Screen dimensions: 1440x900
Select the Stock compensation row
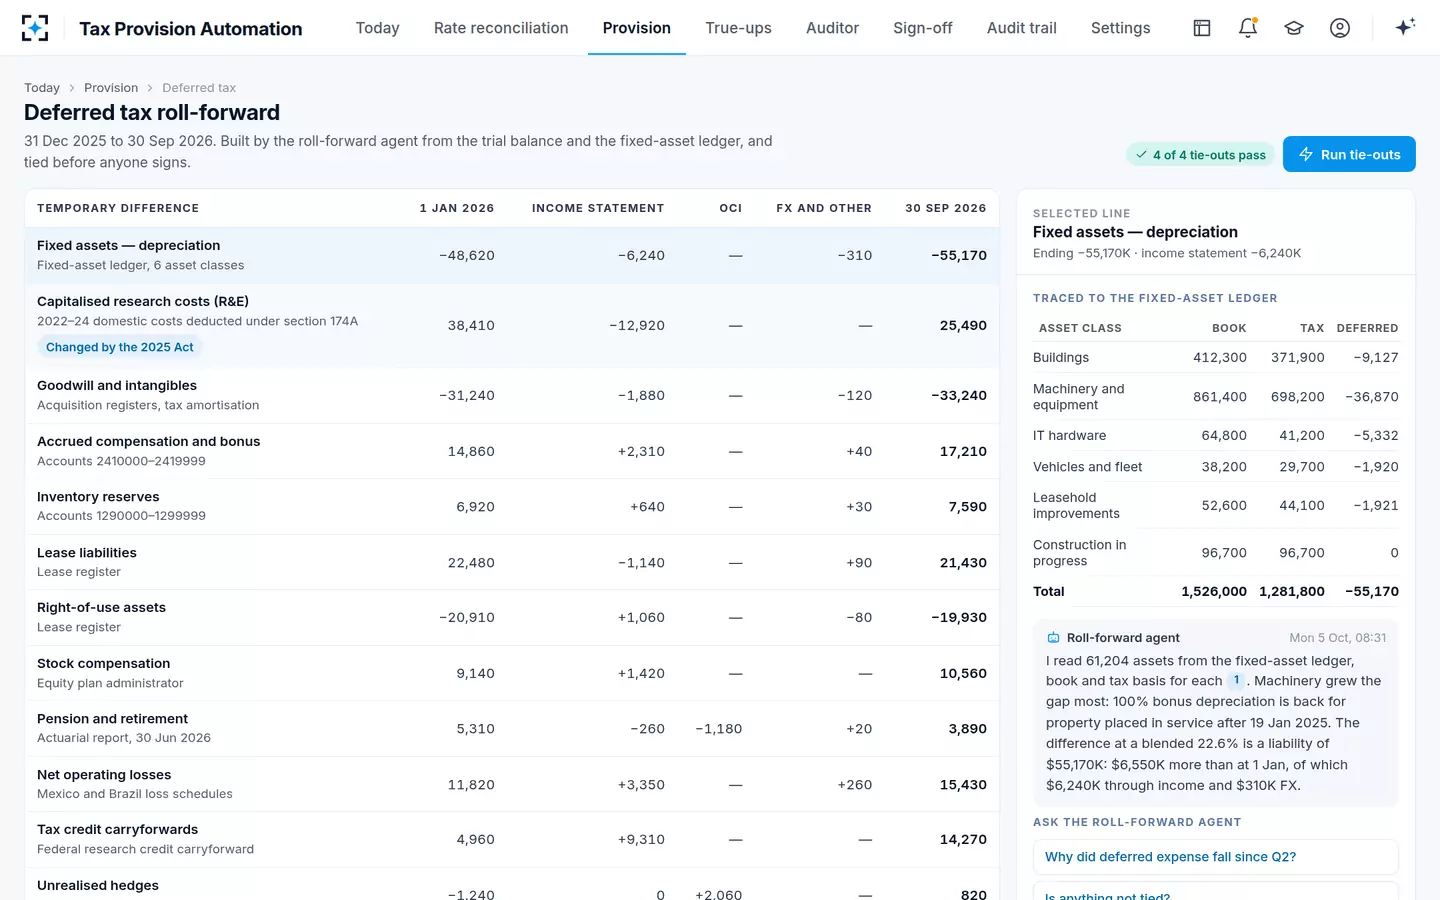pyautogui.click(x=512, y=673)
